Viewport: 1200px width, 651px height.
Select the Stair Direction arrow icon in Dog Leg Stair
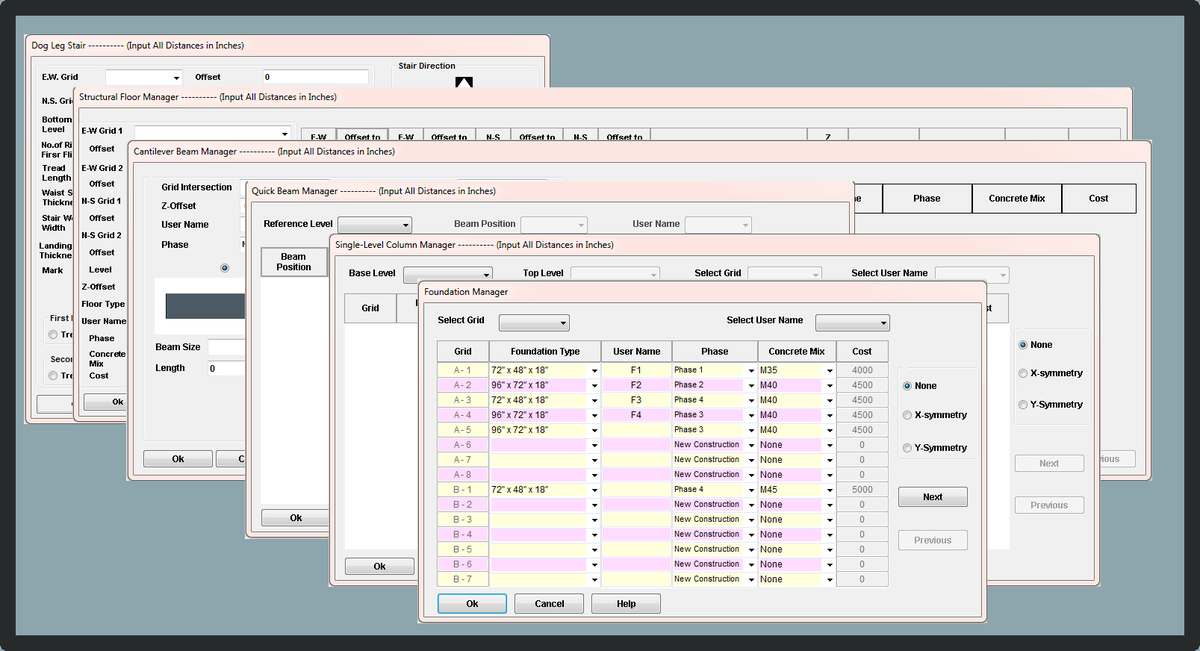463,83
